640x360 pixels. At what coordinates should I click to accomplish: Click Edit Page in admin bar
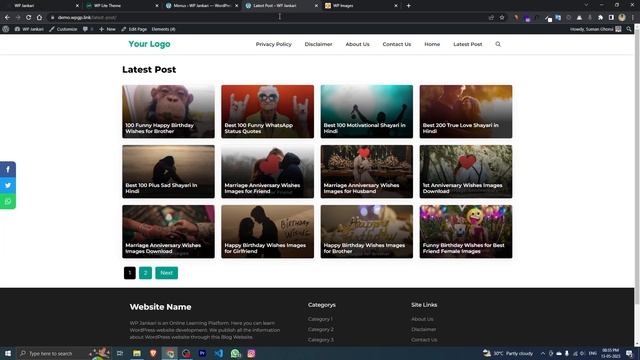(x=134, y=29)
